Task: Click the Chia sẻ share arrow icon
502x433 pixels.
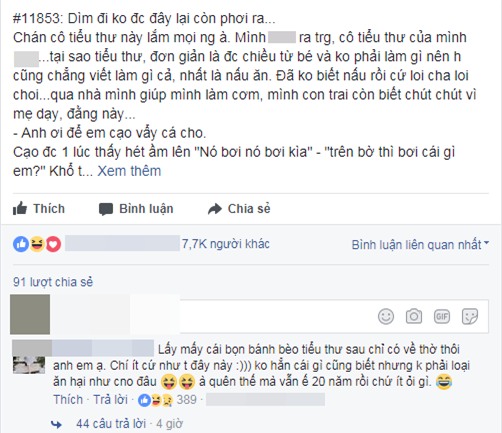Action: (x=215, y=209)
